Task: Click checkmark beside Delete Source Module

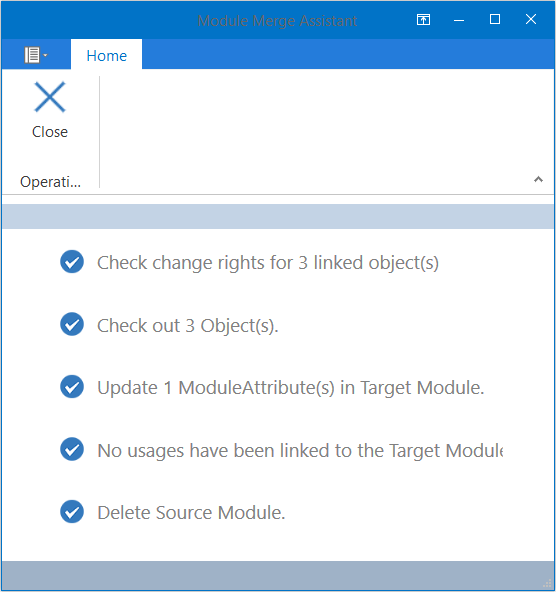Action: point(72,512)
